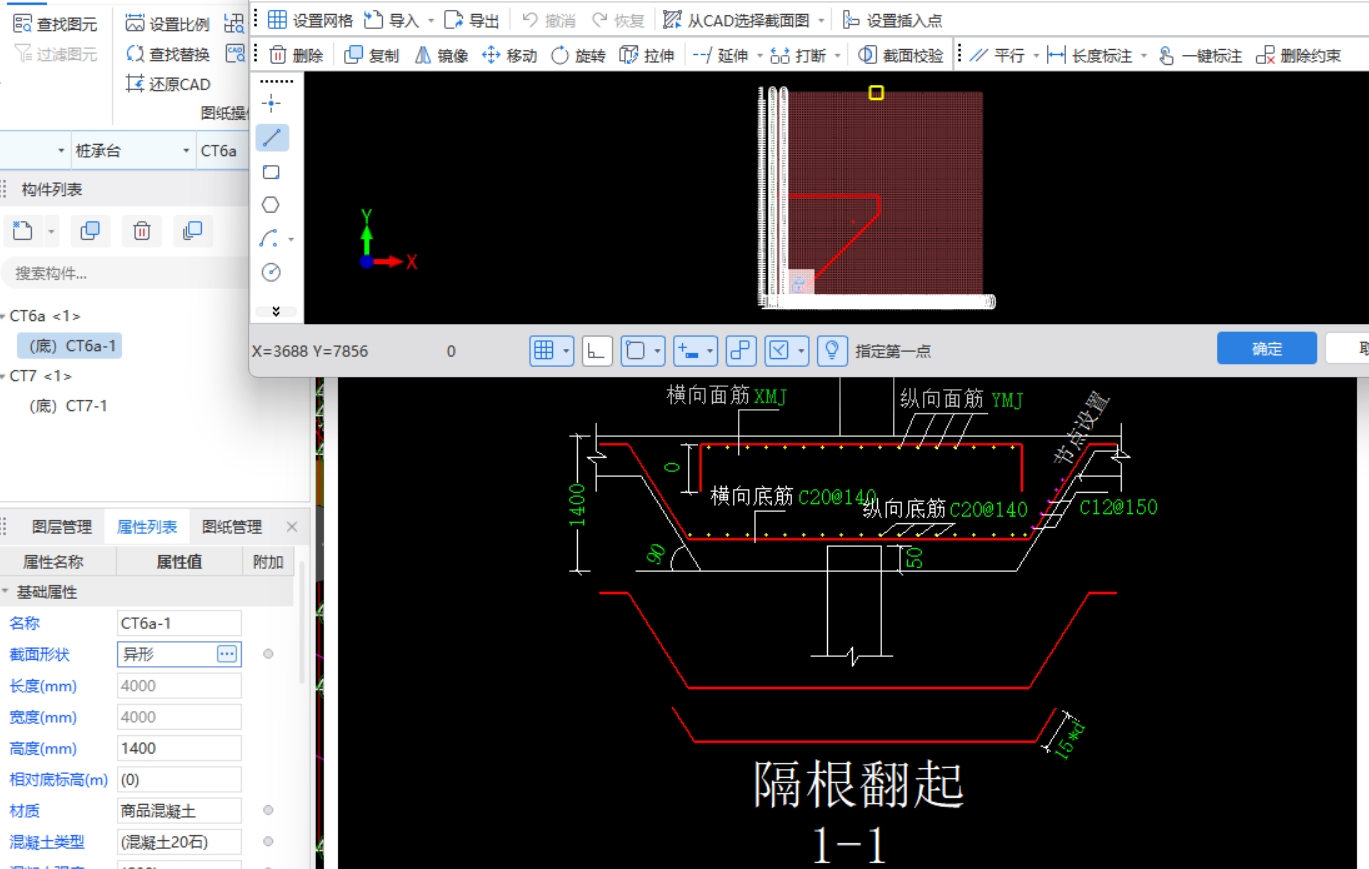Click the 恢复 redo button
Viewport: 1369px width, 869px height.
(617, 20)
